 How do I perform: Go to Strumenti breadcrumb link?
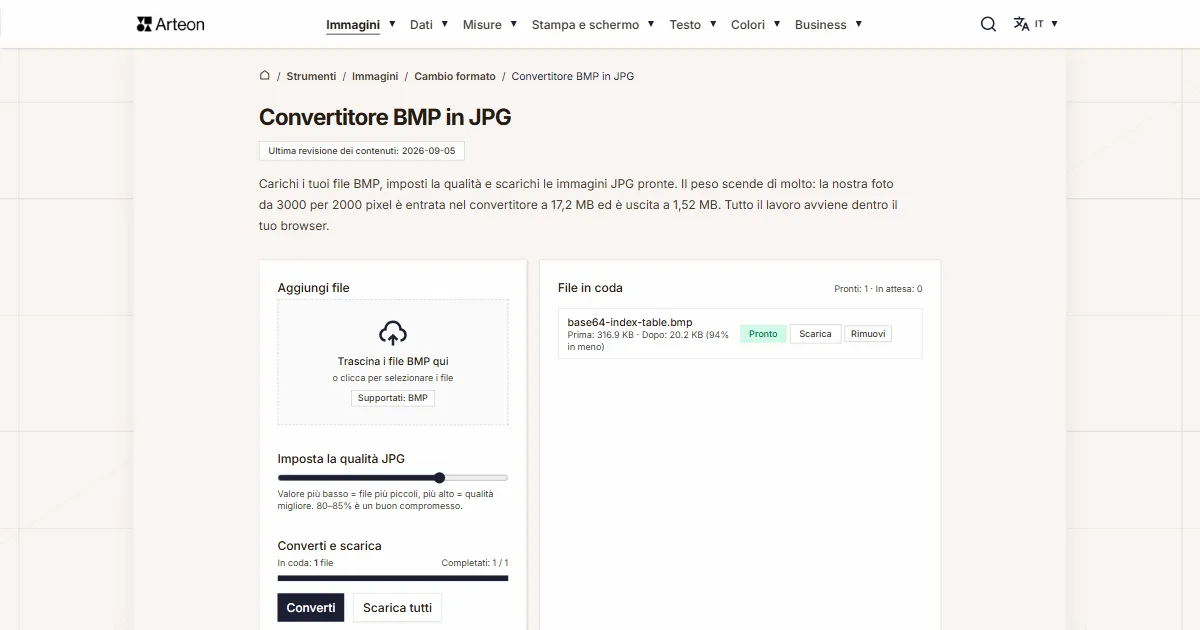pos(311,76)
